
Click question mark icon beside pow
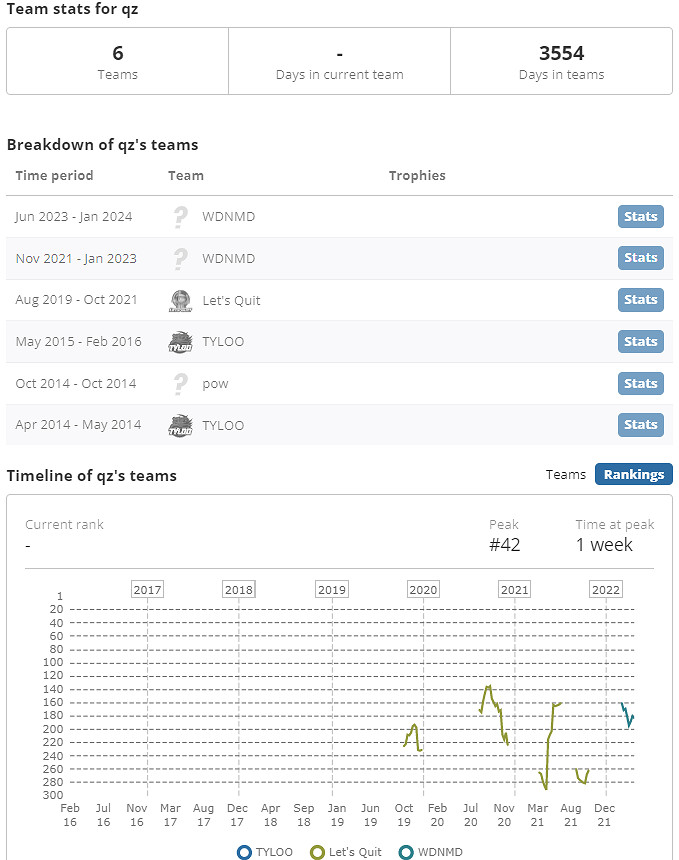[x=181, y=383]
